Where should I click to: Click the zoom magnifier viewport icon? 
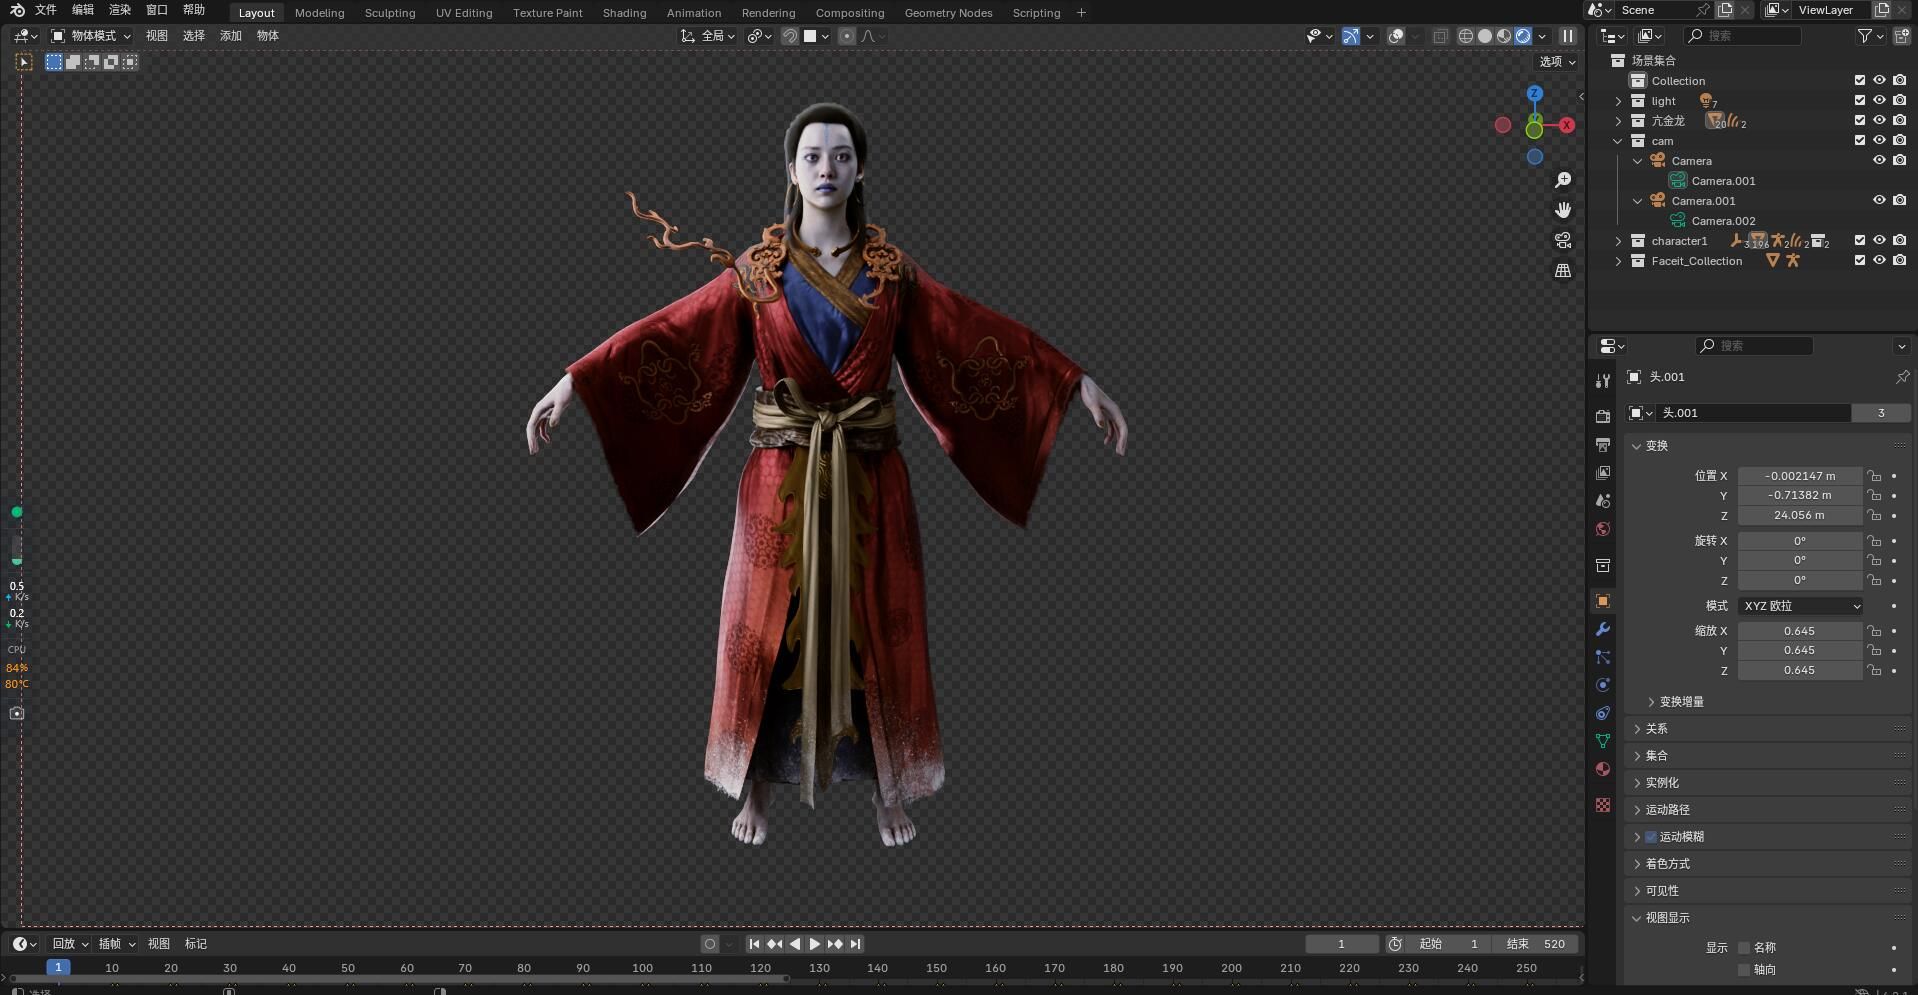click(1563, 180)
